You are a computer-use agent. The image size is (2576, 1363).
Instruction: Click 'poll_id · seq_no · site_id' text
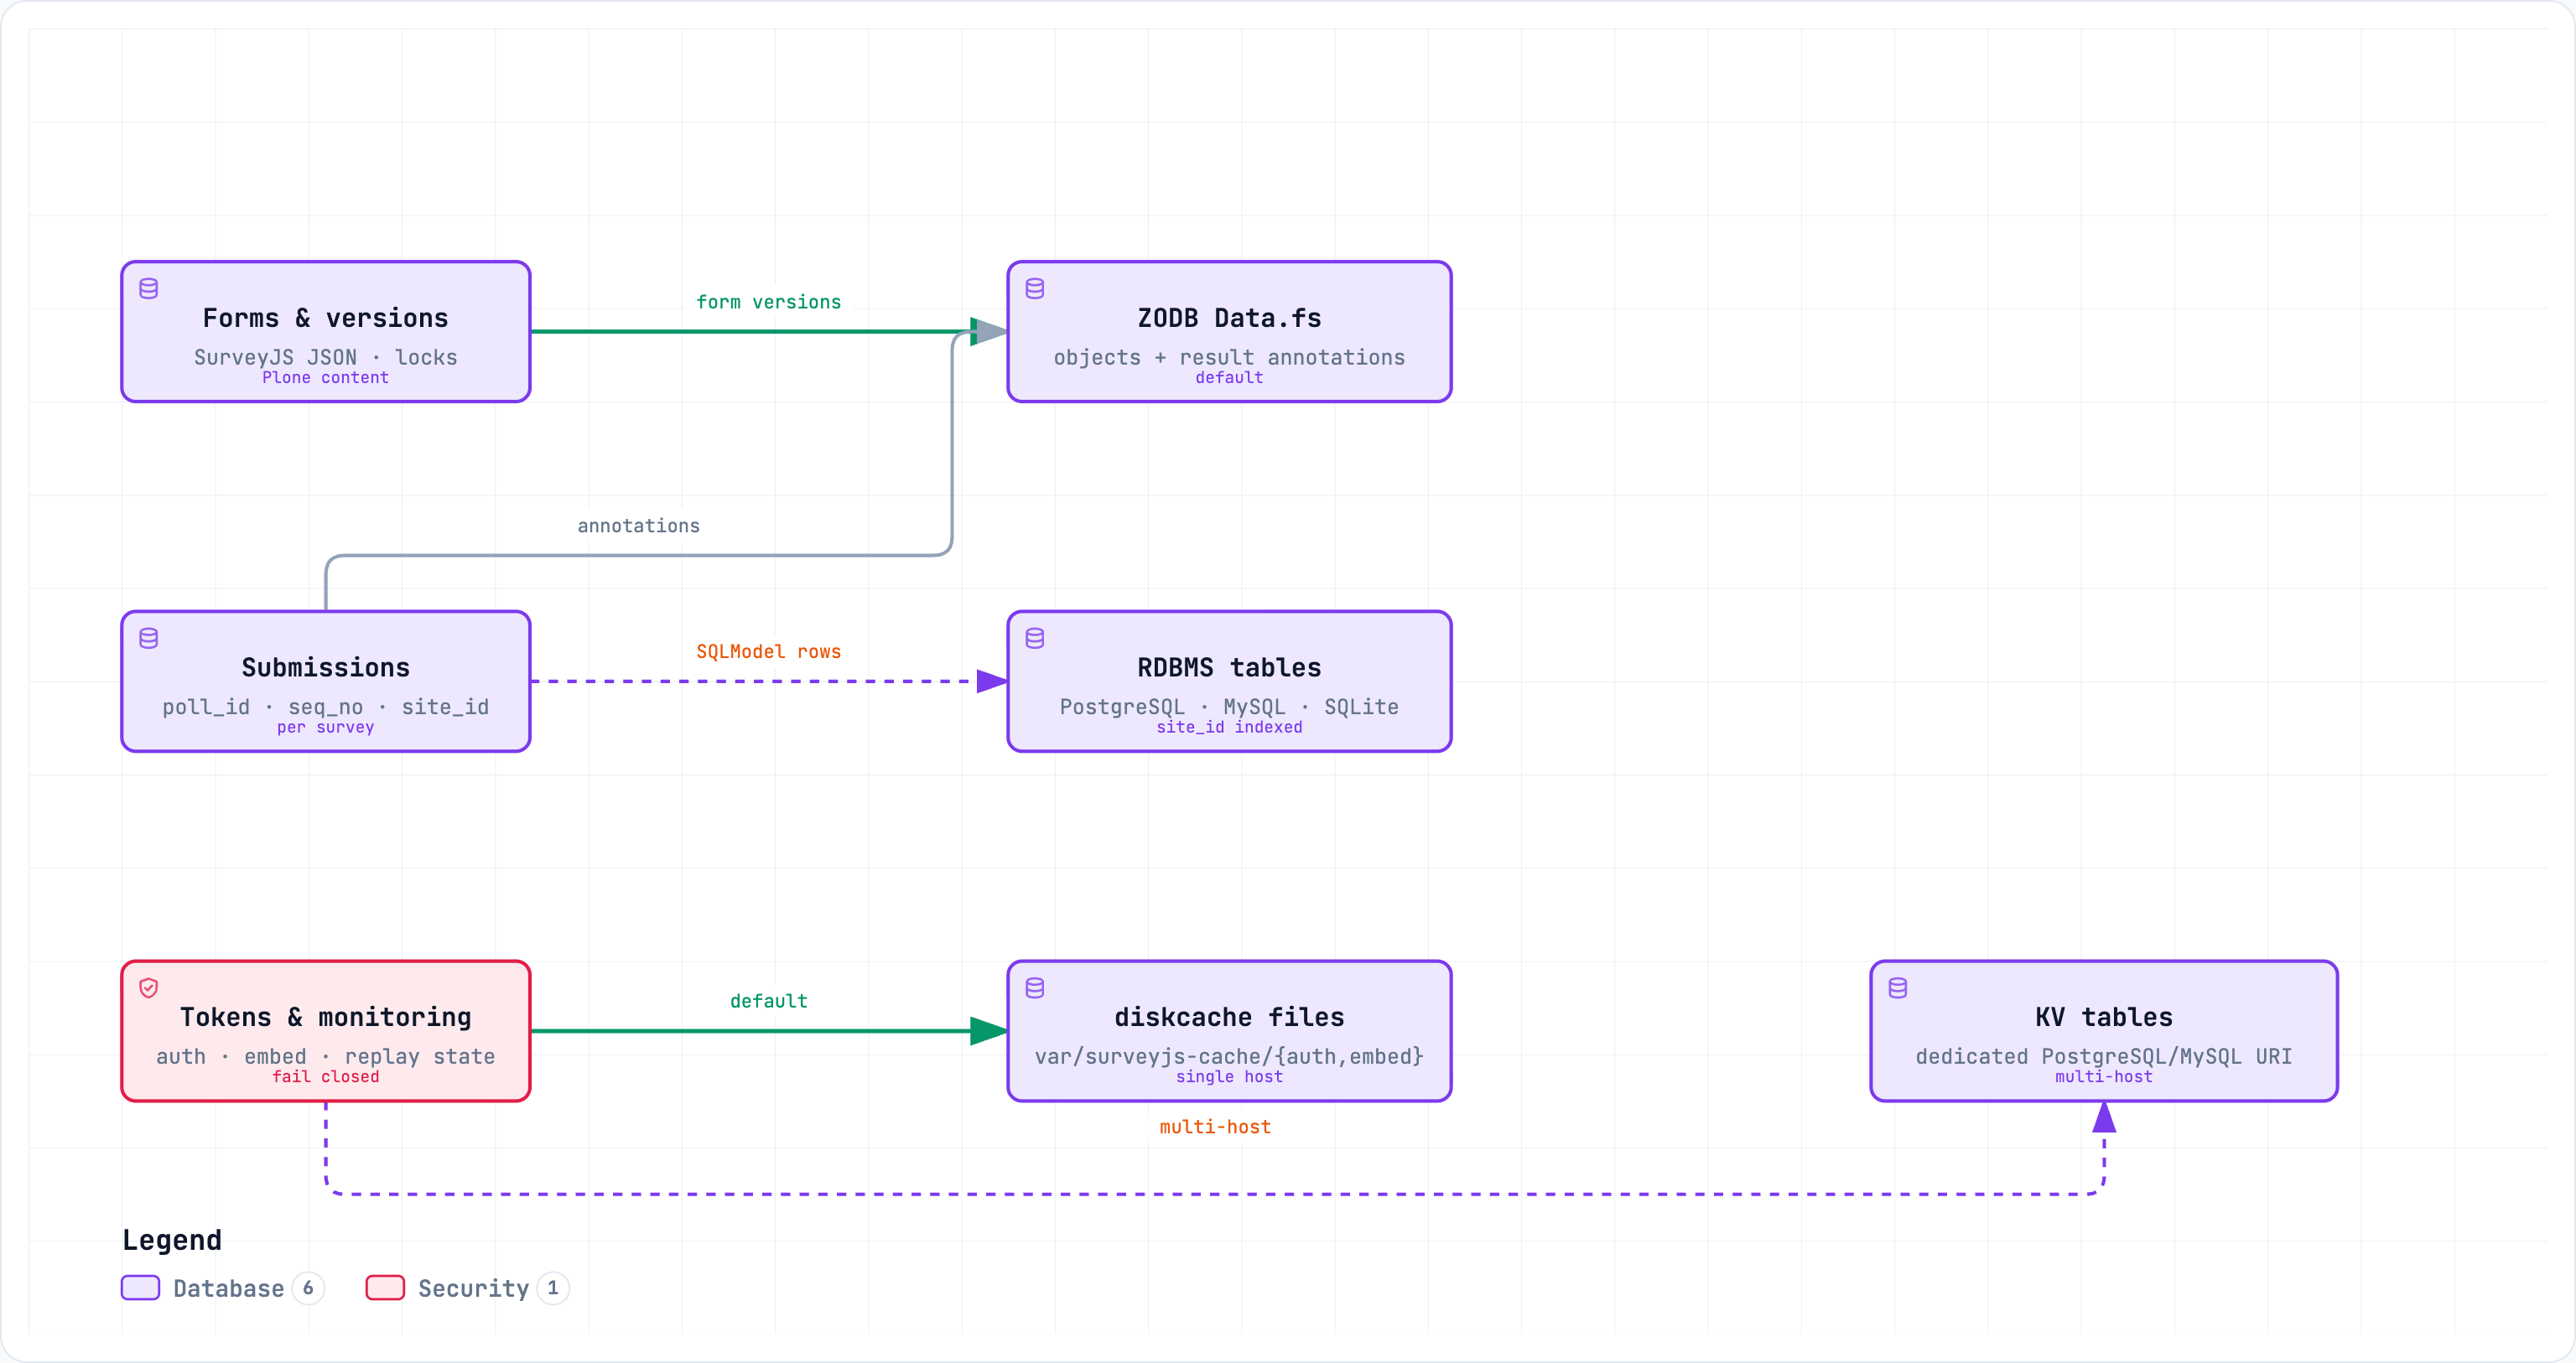(326, 707)
